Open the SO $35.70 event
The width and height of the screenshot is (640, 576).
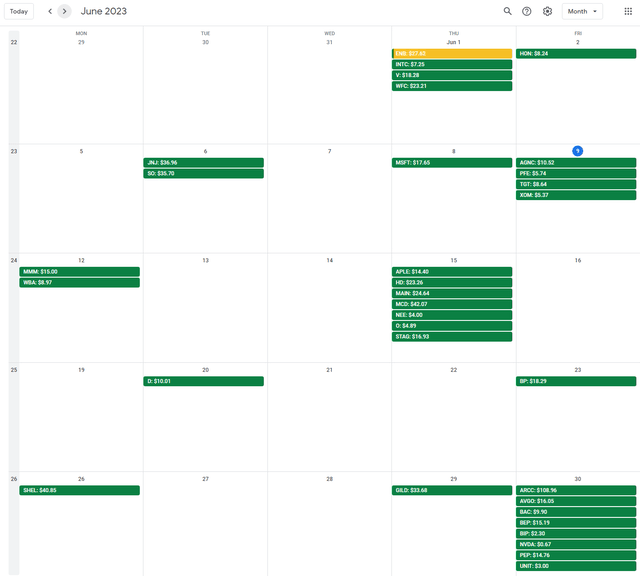point(203,173)
